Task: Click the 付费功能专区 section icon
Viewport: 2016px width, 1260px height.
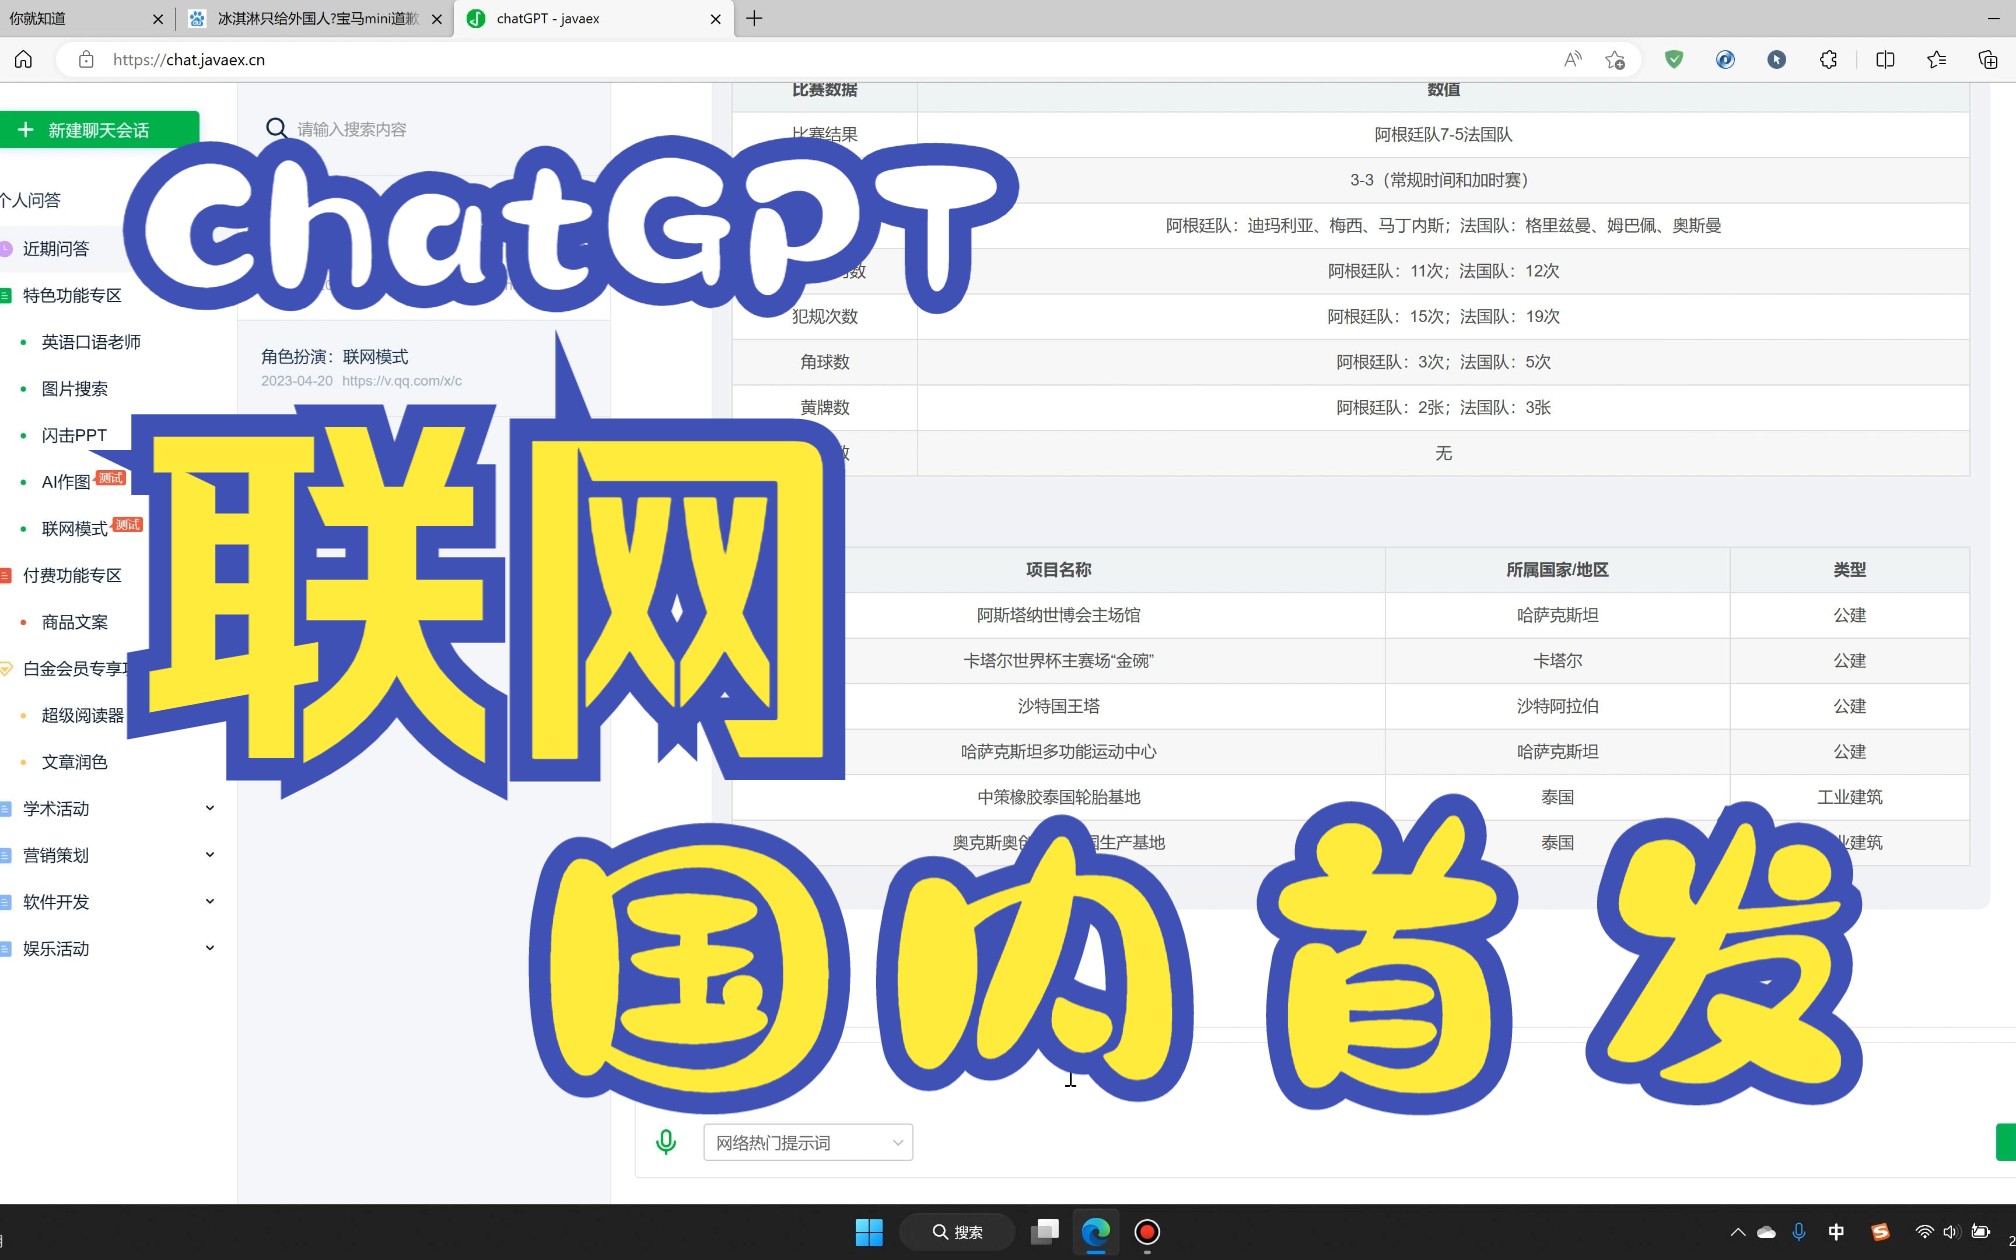Action: [x=4, y=575]
